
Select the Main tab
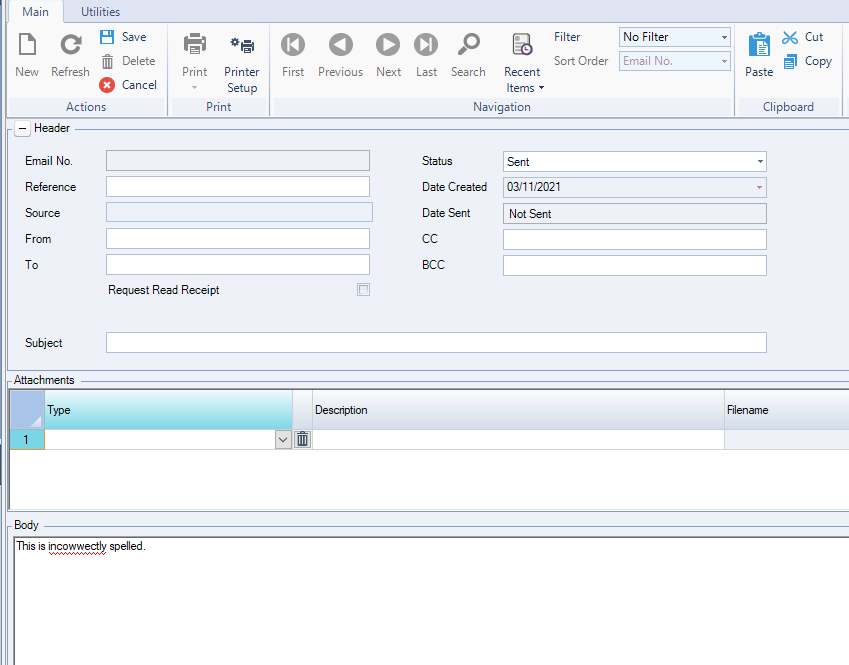click(36, 12)
